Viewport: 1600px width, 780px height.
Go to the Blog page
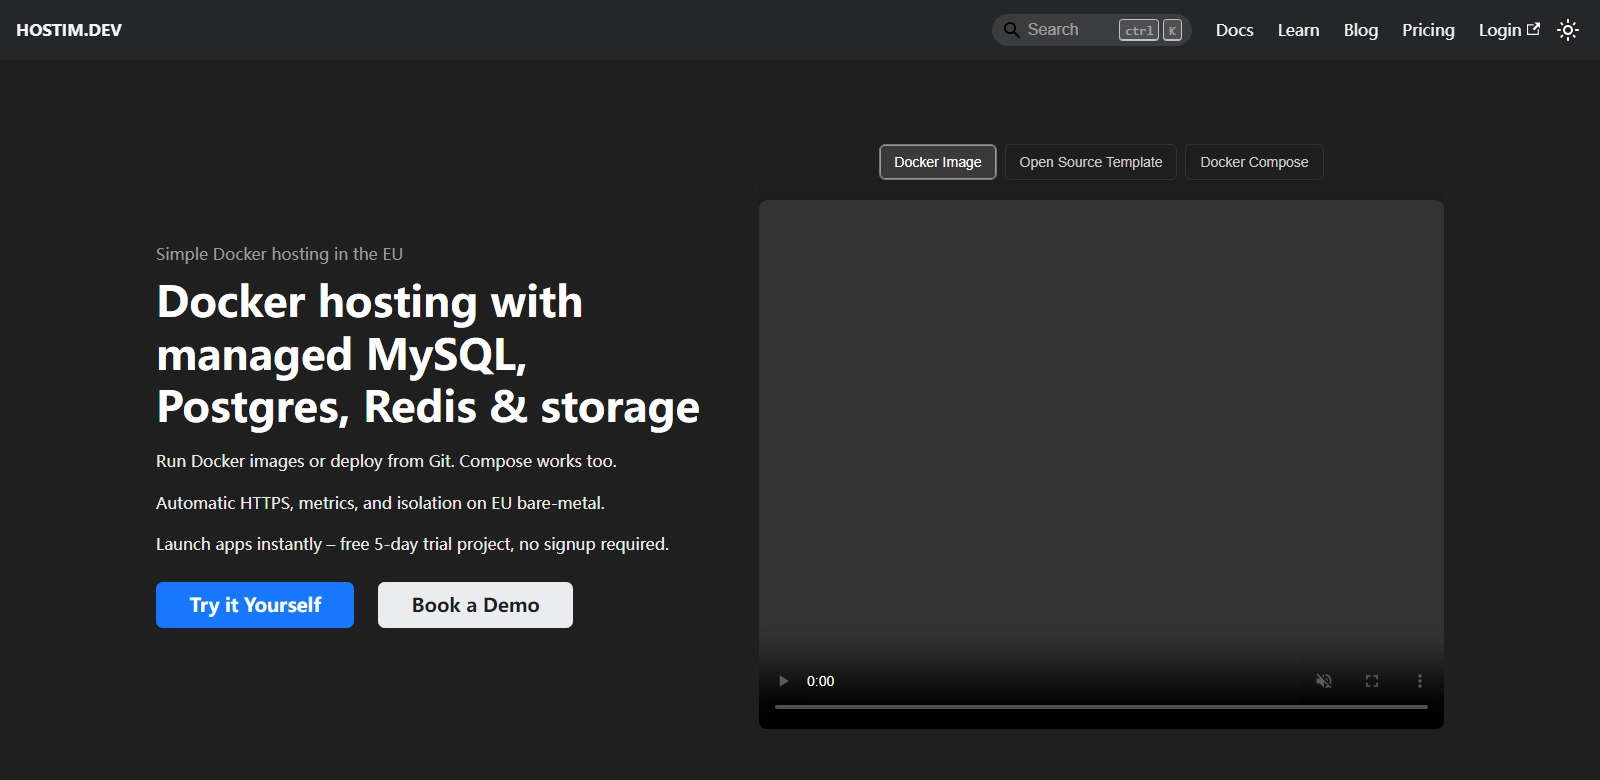1360,30
